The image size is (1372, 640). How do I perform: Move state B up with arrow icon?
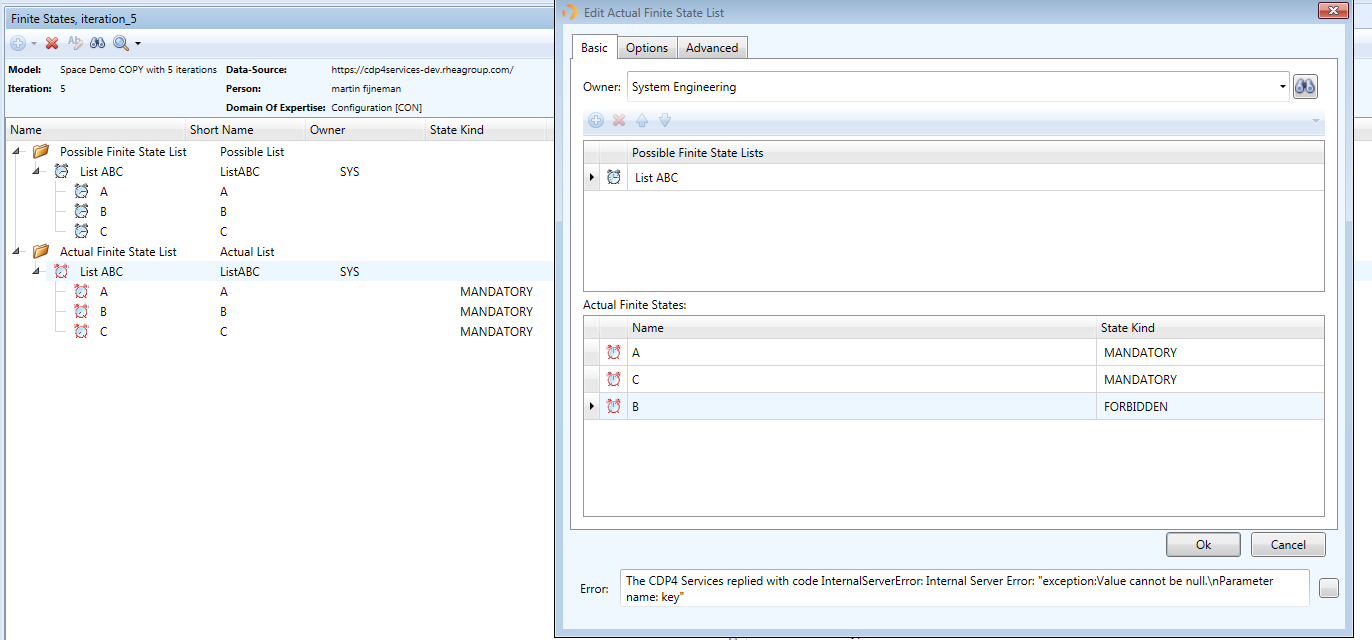[641, 120]
